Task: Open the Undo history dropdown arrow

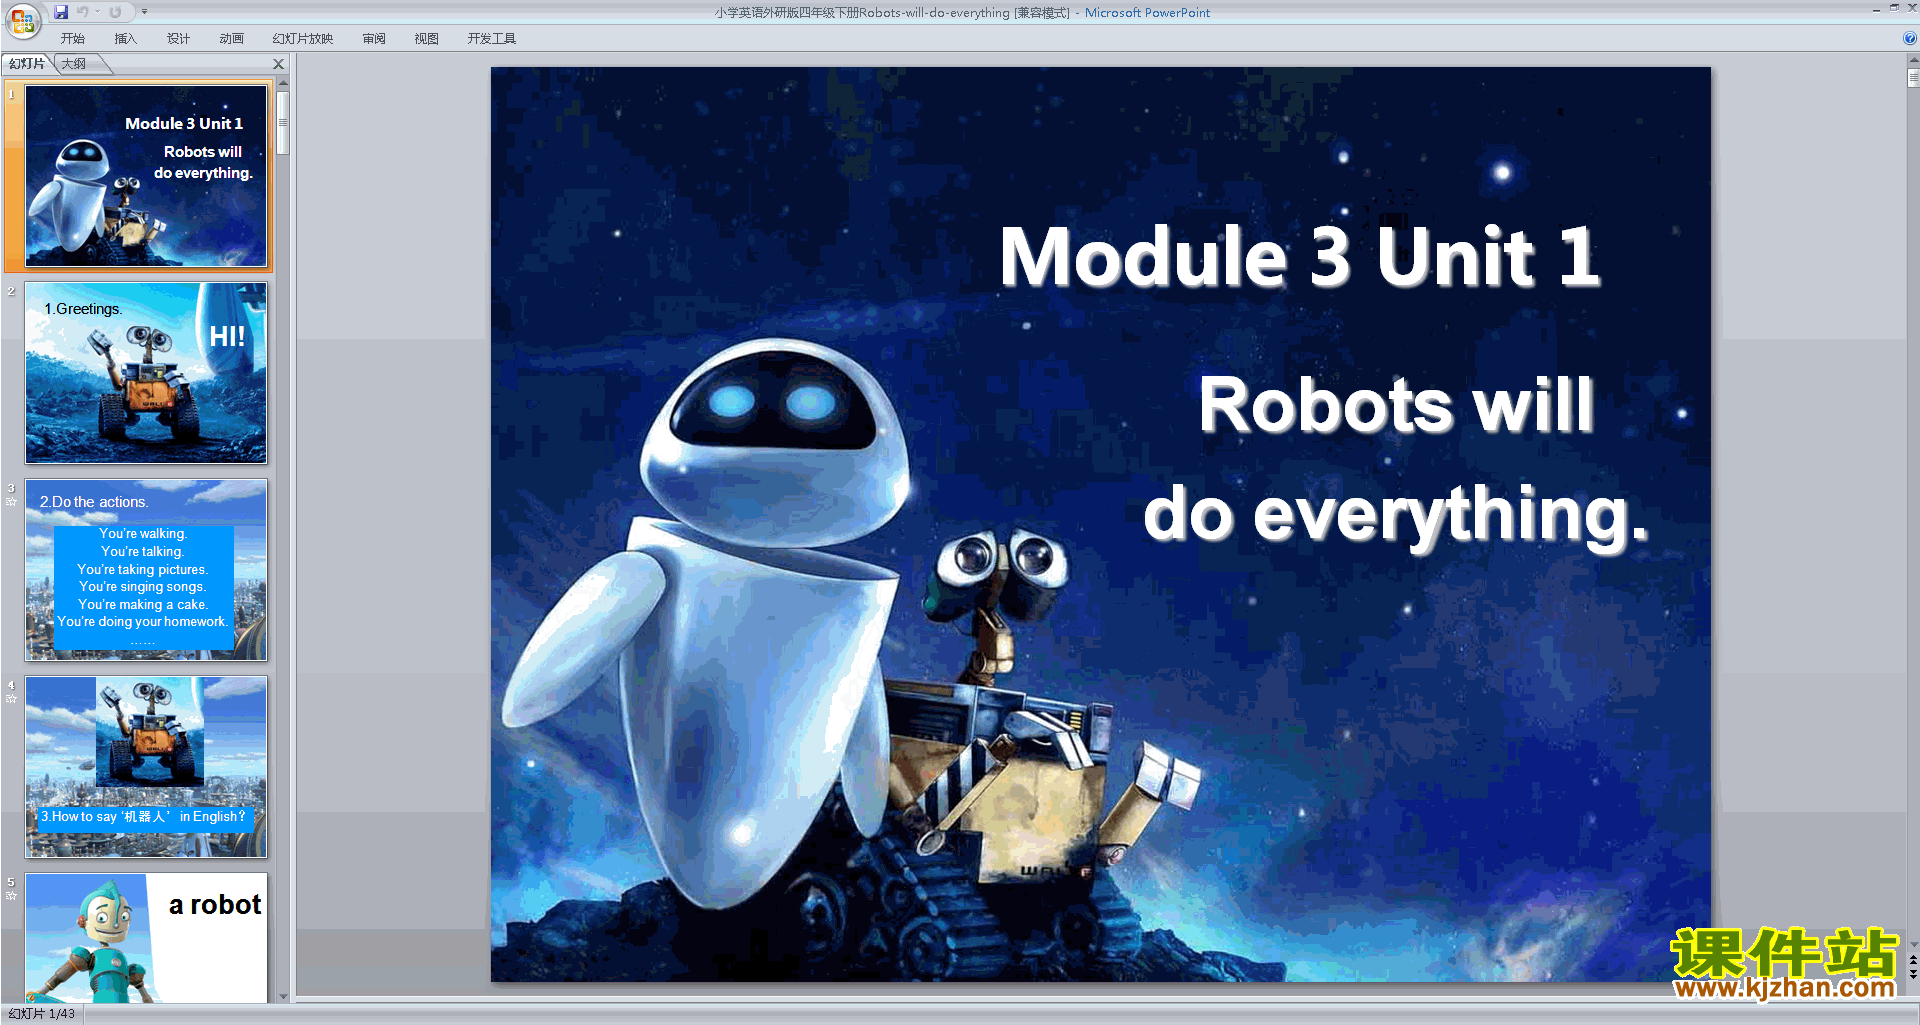Action: coord(98,12)
